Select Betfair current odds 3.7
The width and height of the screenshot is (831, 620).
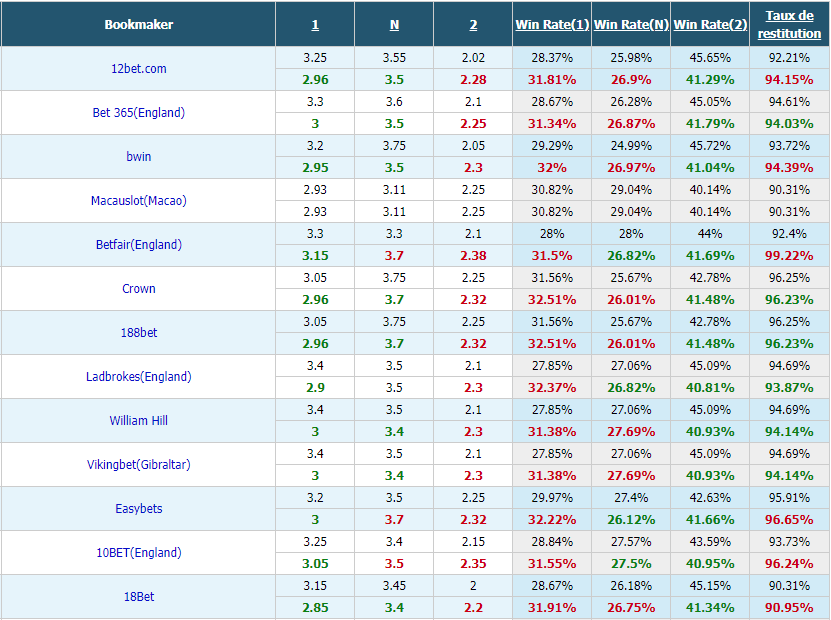click(394, 255)
